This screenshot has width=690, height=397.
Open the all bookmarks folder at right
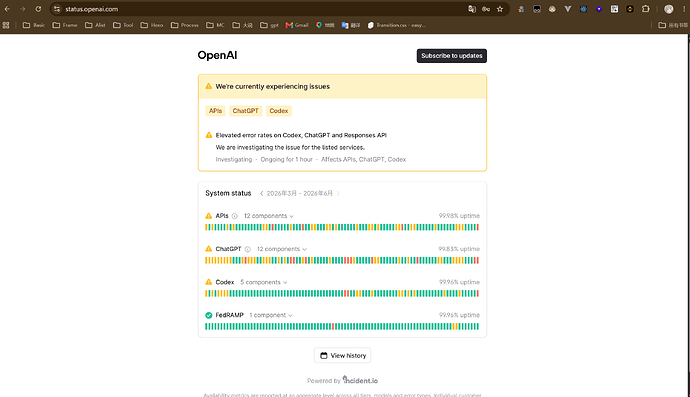tap(673, 25)
